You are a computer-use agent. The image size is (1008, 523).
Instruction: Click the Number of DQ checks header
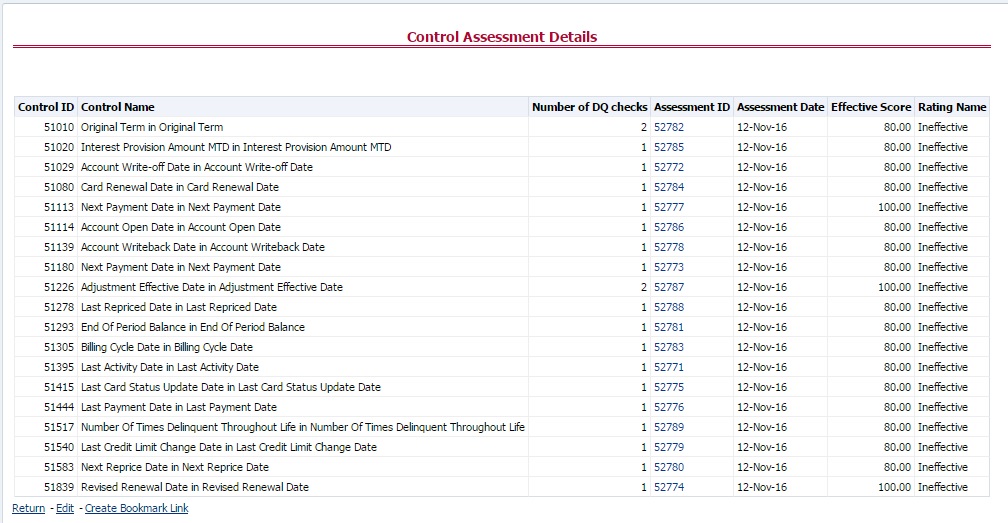click(590, 107)
